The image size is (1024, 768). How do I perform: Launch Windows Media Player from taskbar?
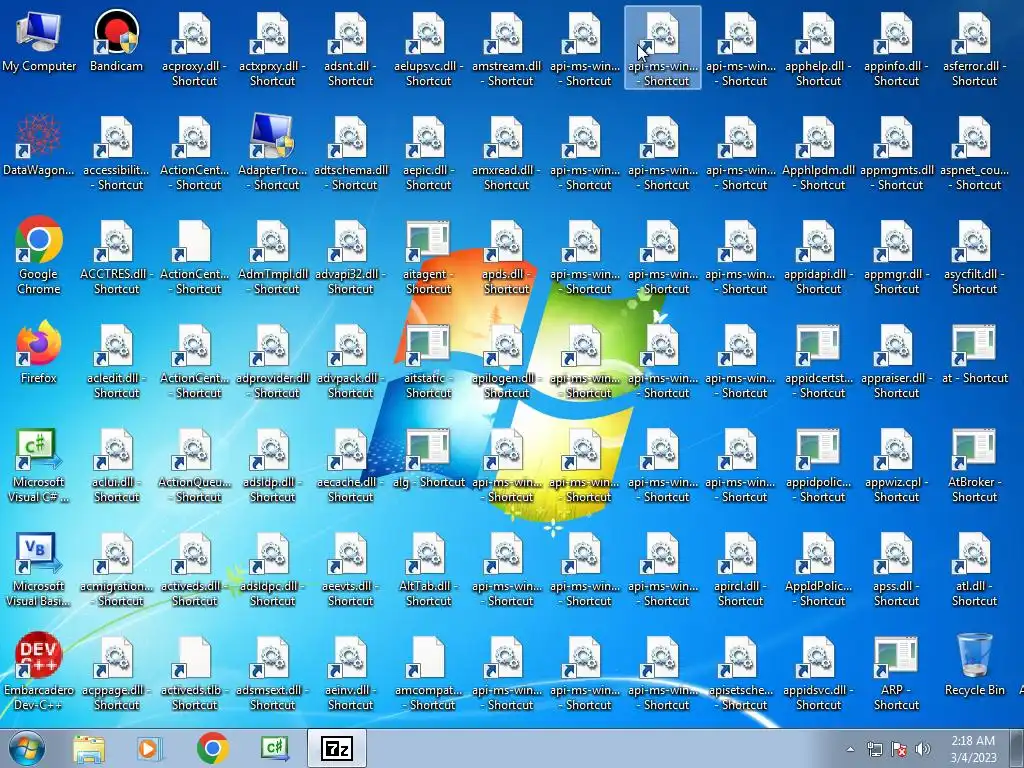point(150,748)
